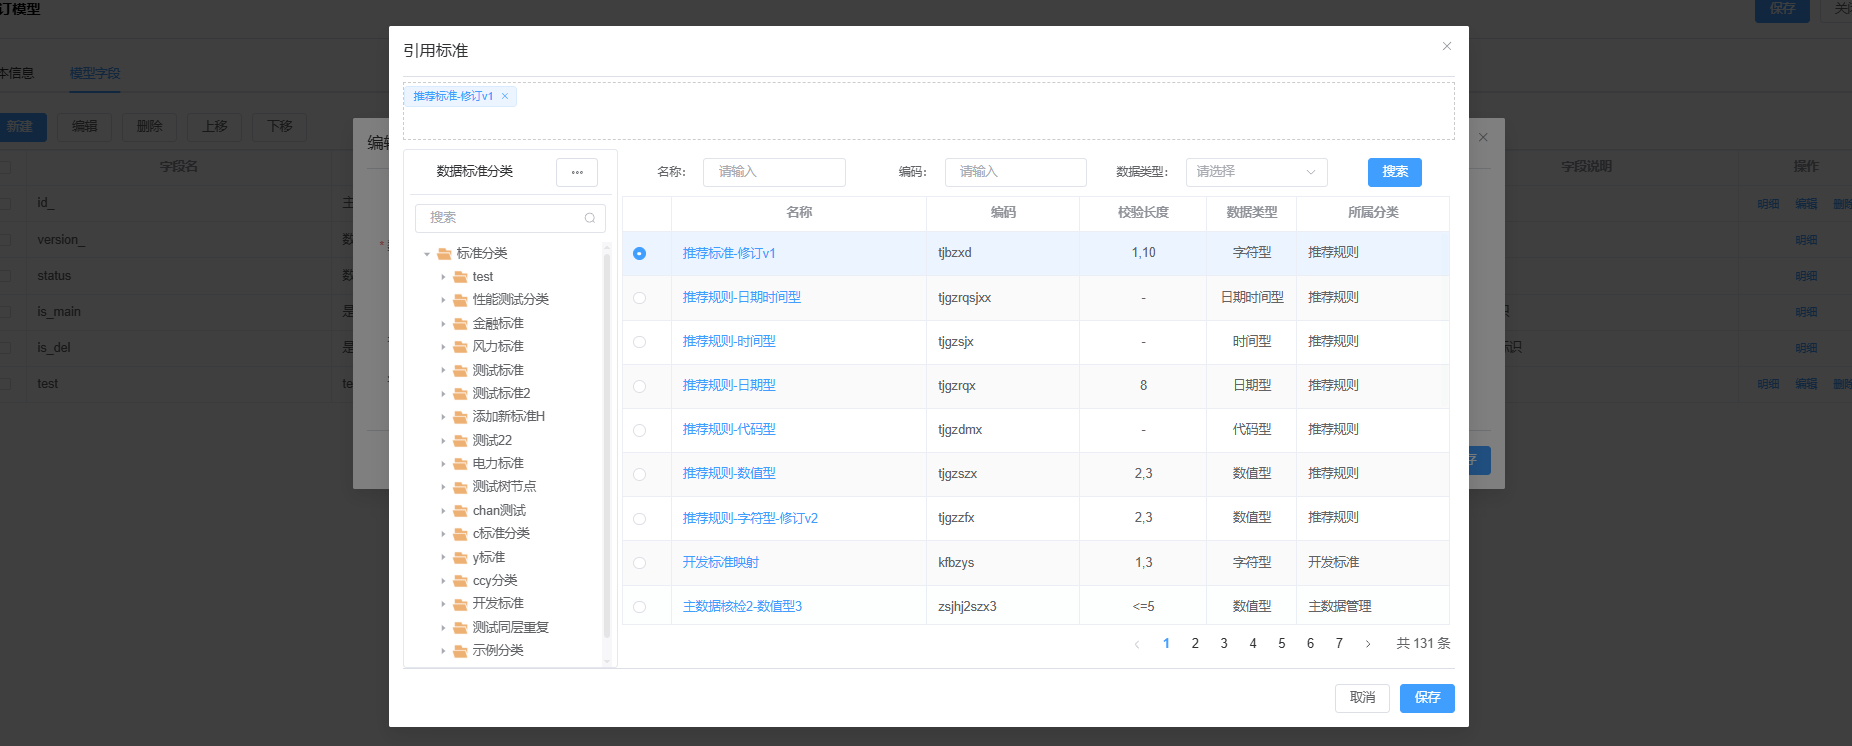
Task: Select the 示例分类 tree item
Action: pyautogui.click(x=498, y=651)
